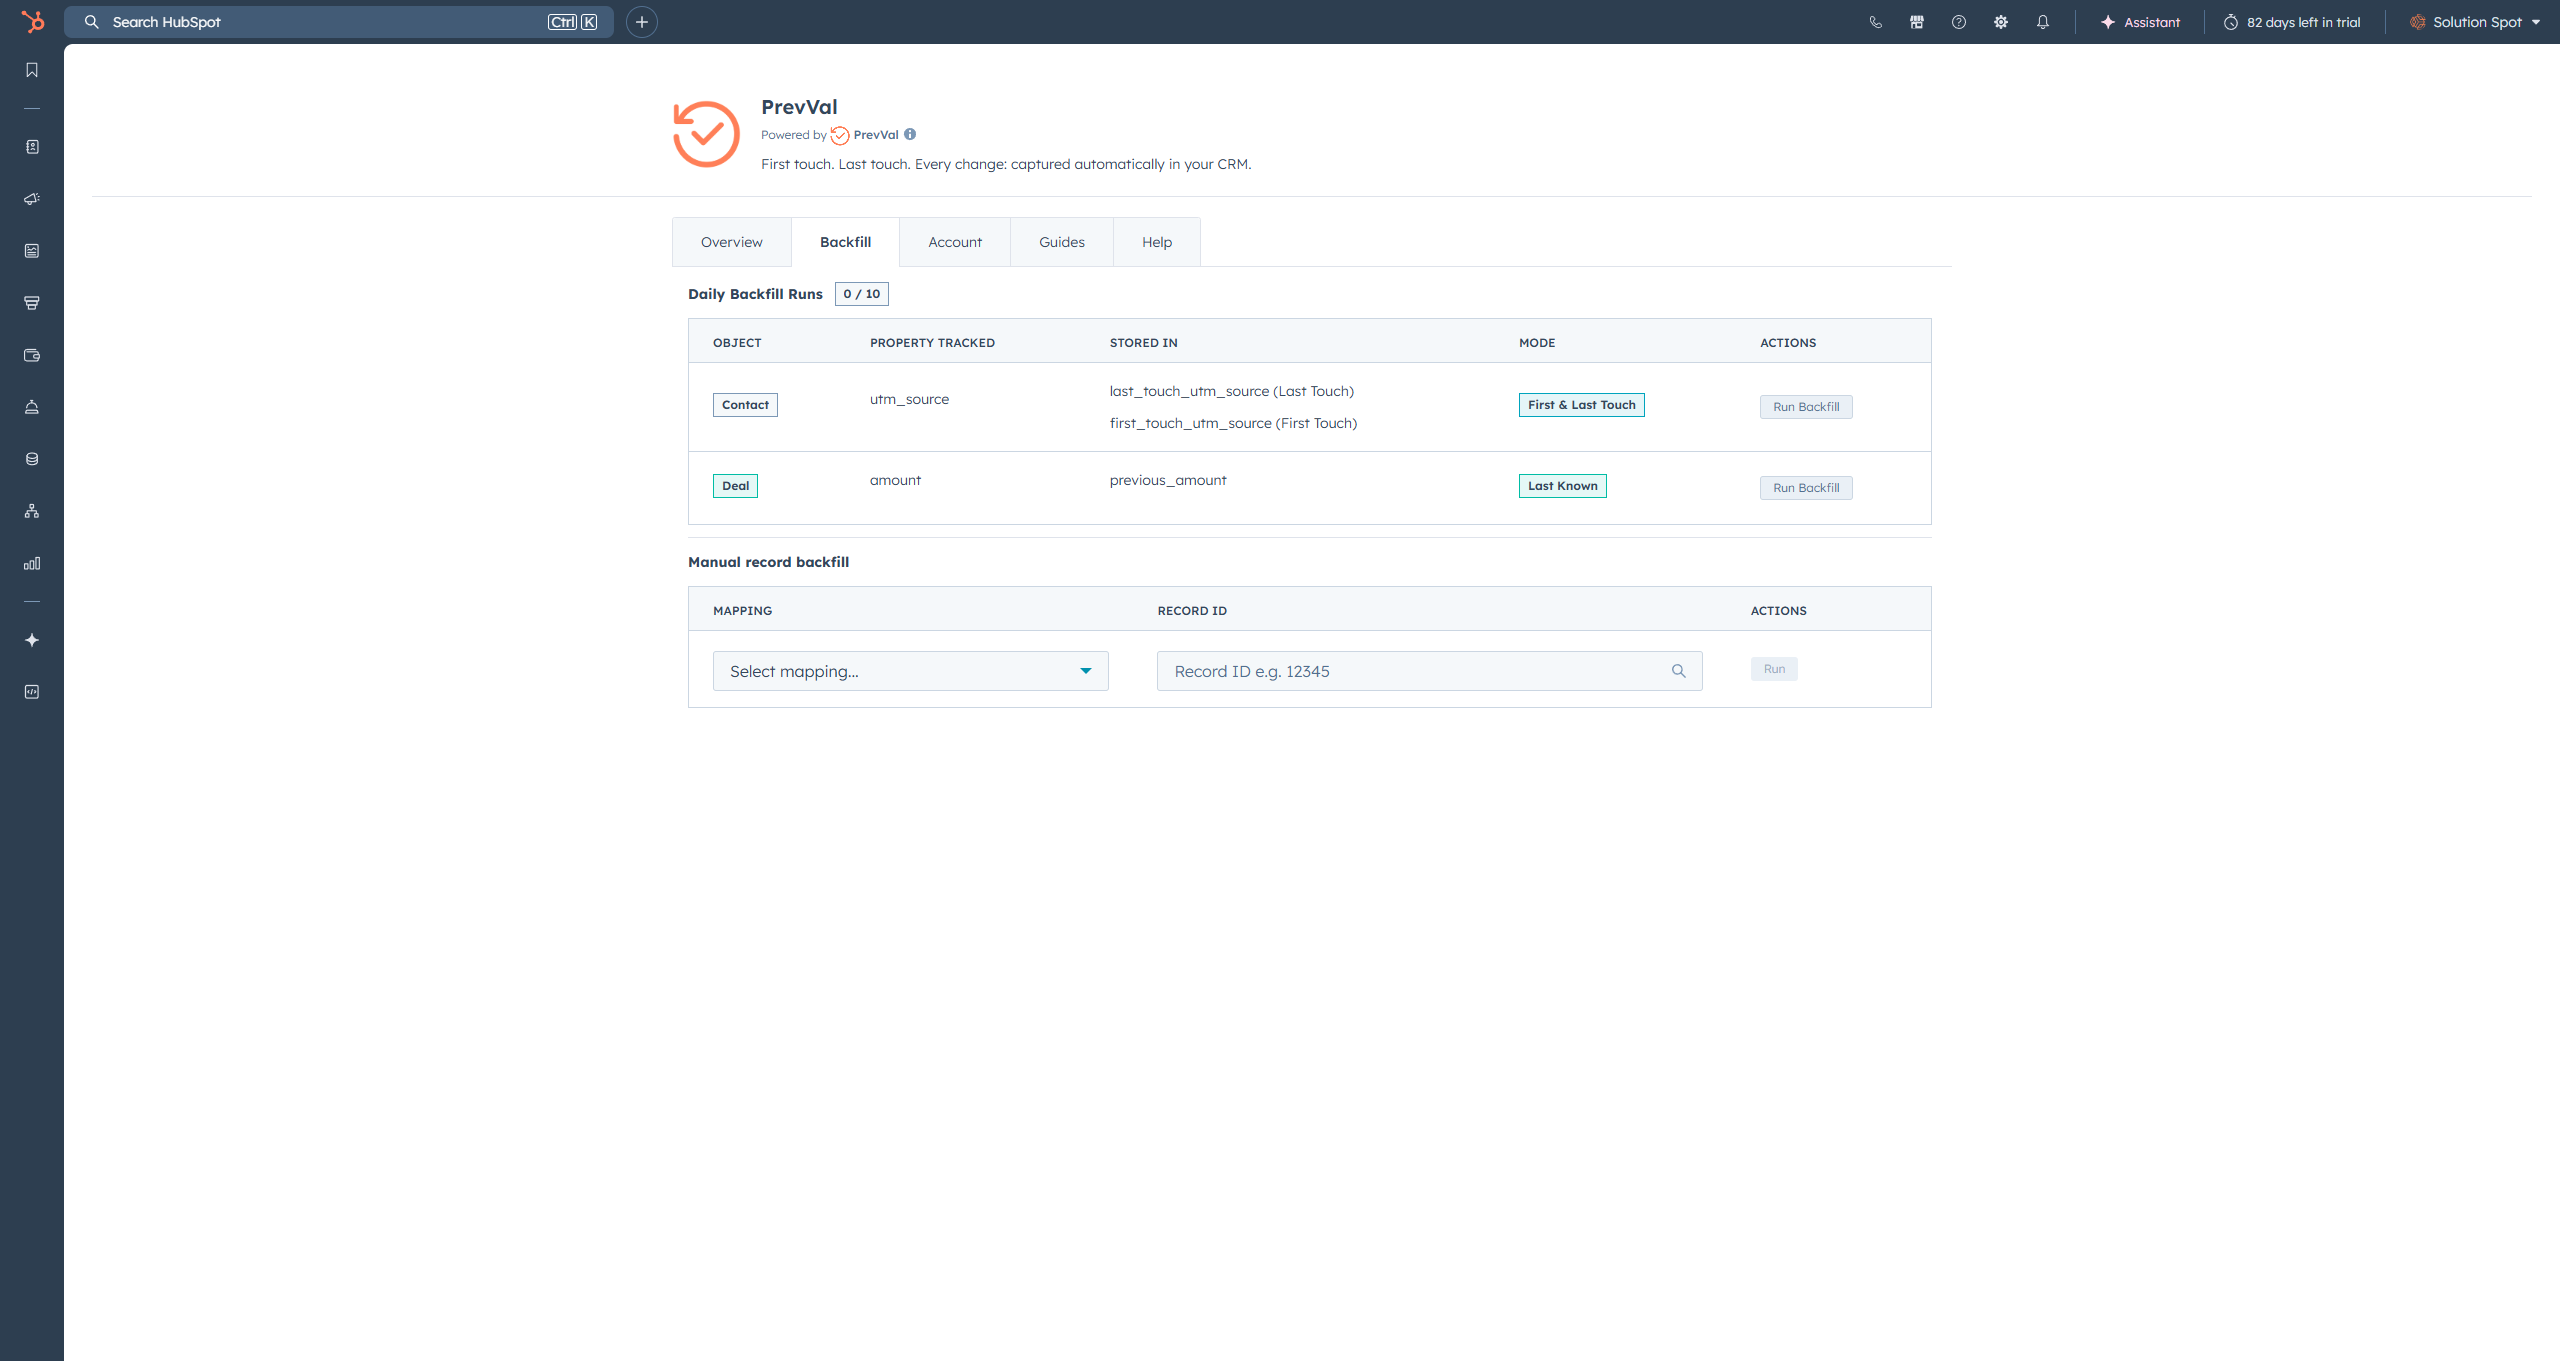2560x1361 pixels.
Task: Click the Help question mark icon
Action: [x=1959, y=22]
